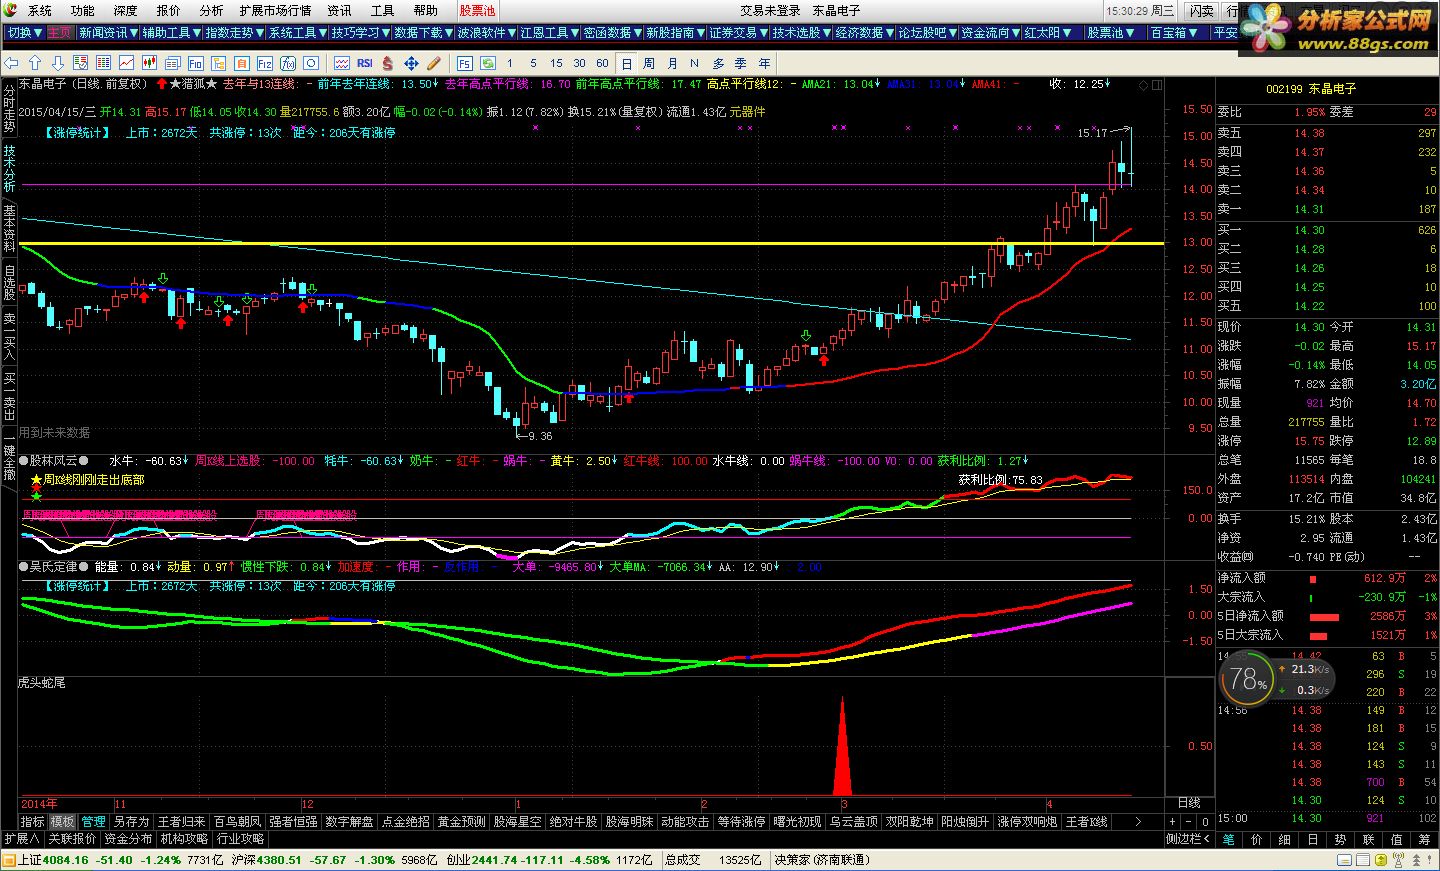Expand the 波浪软件 dropdown
Screen dimensions: 1440x871
click(486, 33)
